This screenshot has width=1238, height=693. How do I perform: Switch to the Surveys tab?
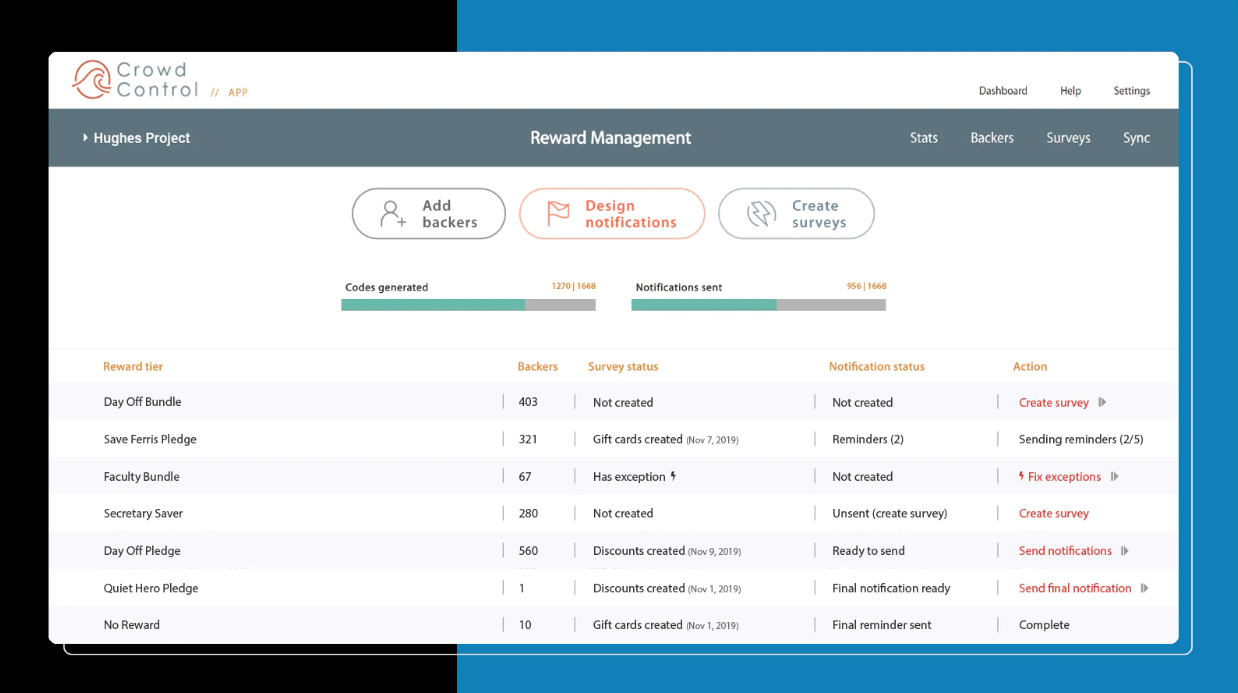click(x=1068, y=138)
